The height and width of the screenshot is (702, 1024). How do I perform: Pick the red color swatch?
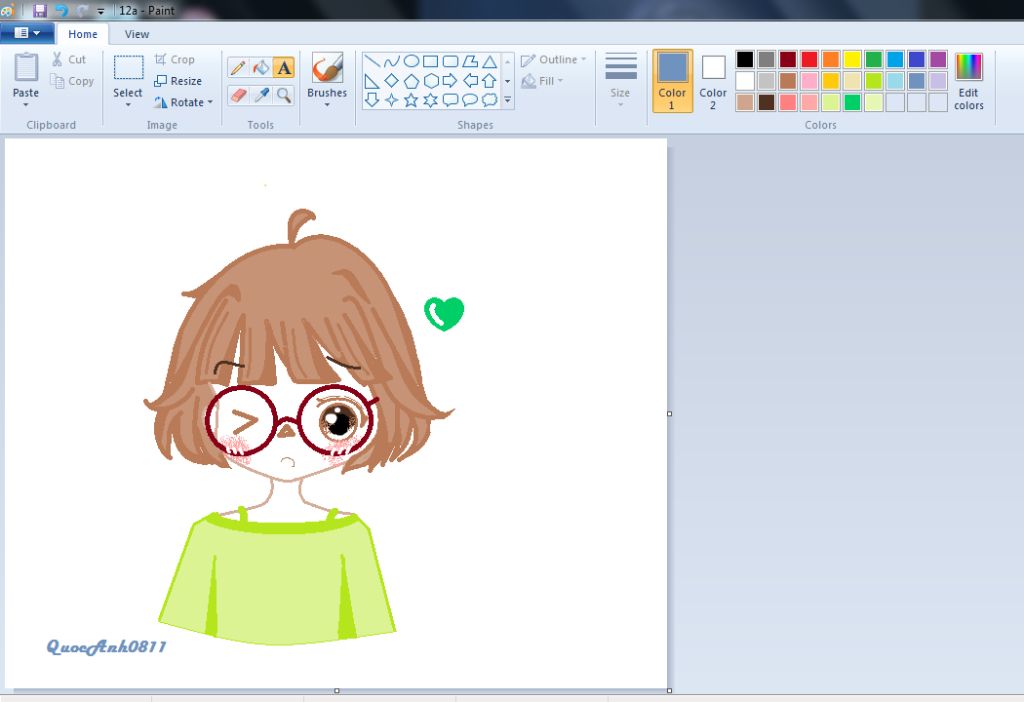tap(809, 59)
